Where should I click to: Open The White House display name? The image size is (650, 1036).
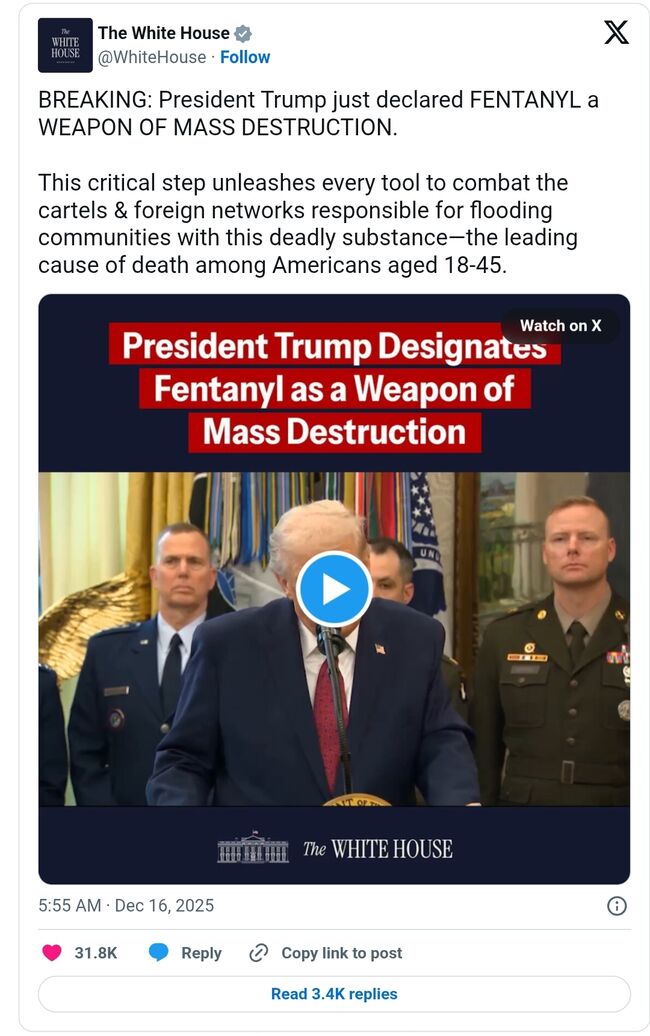(164, 33)
